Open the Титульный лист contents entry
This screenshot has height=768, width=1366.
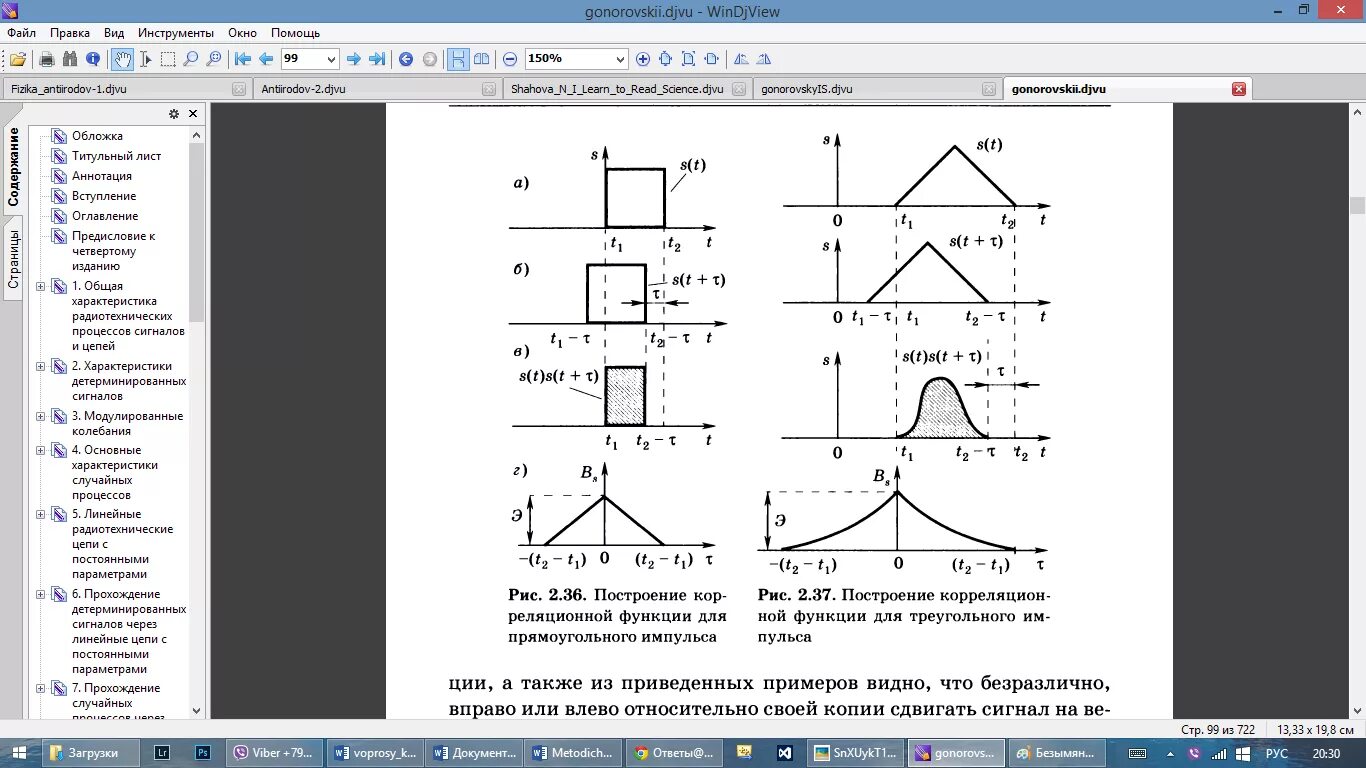[116, 156]
